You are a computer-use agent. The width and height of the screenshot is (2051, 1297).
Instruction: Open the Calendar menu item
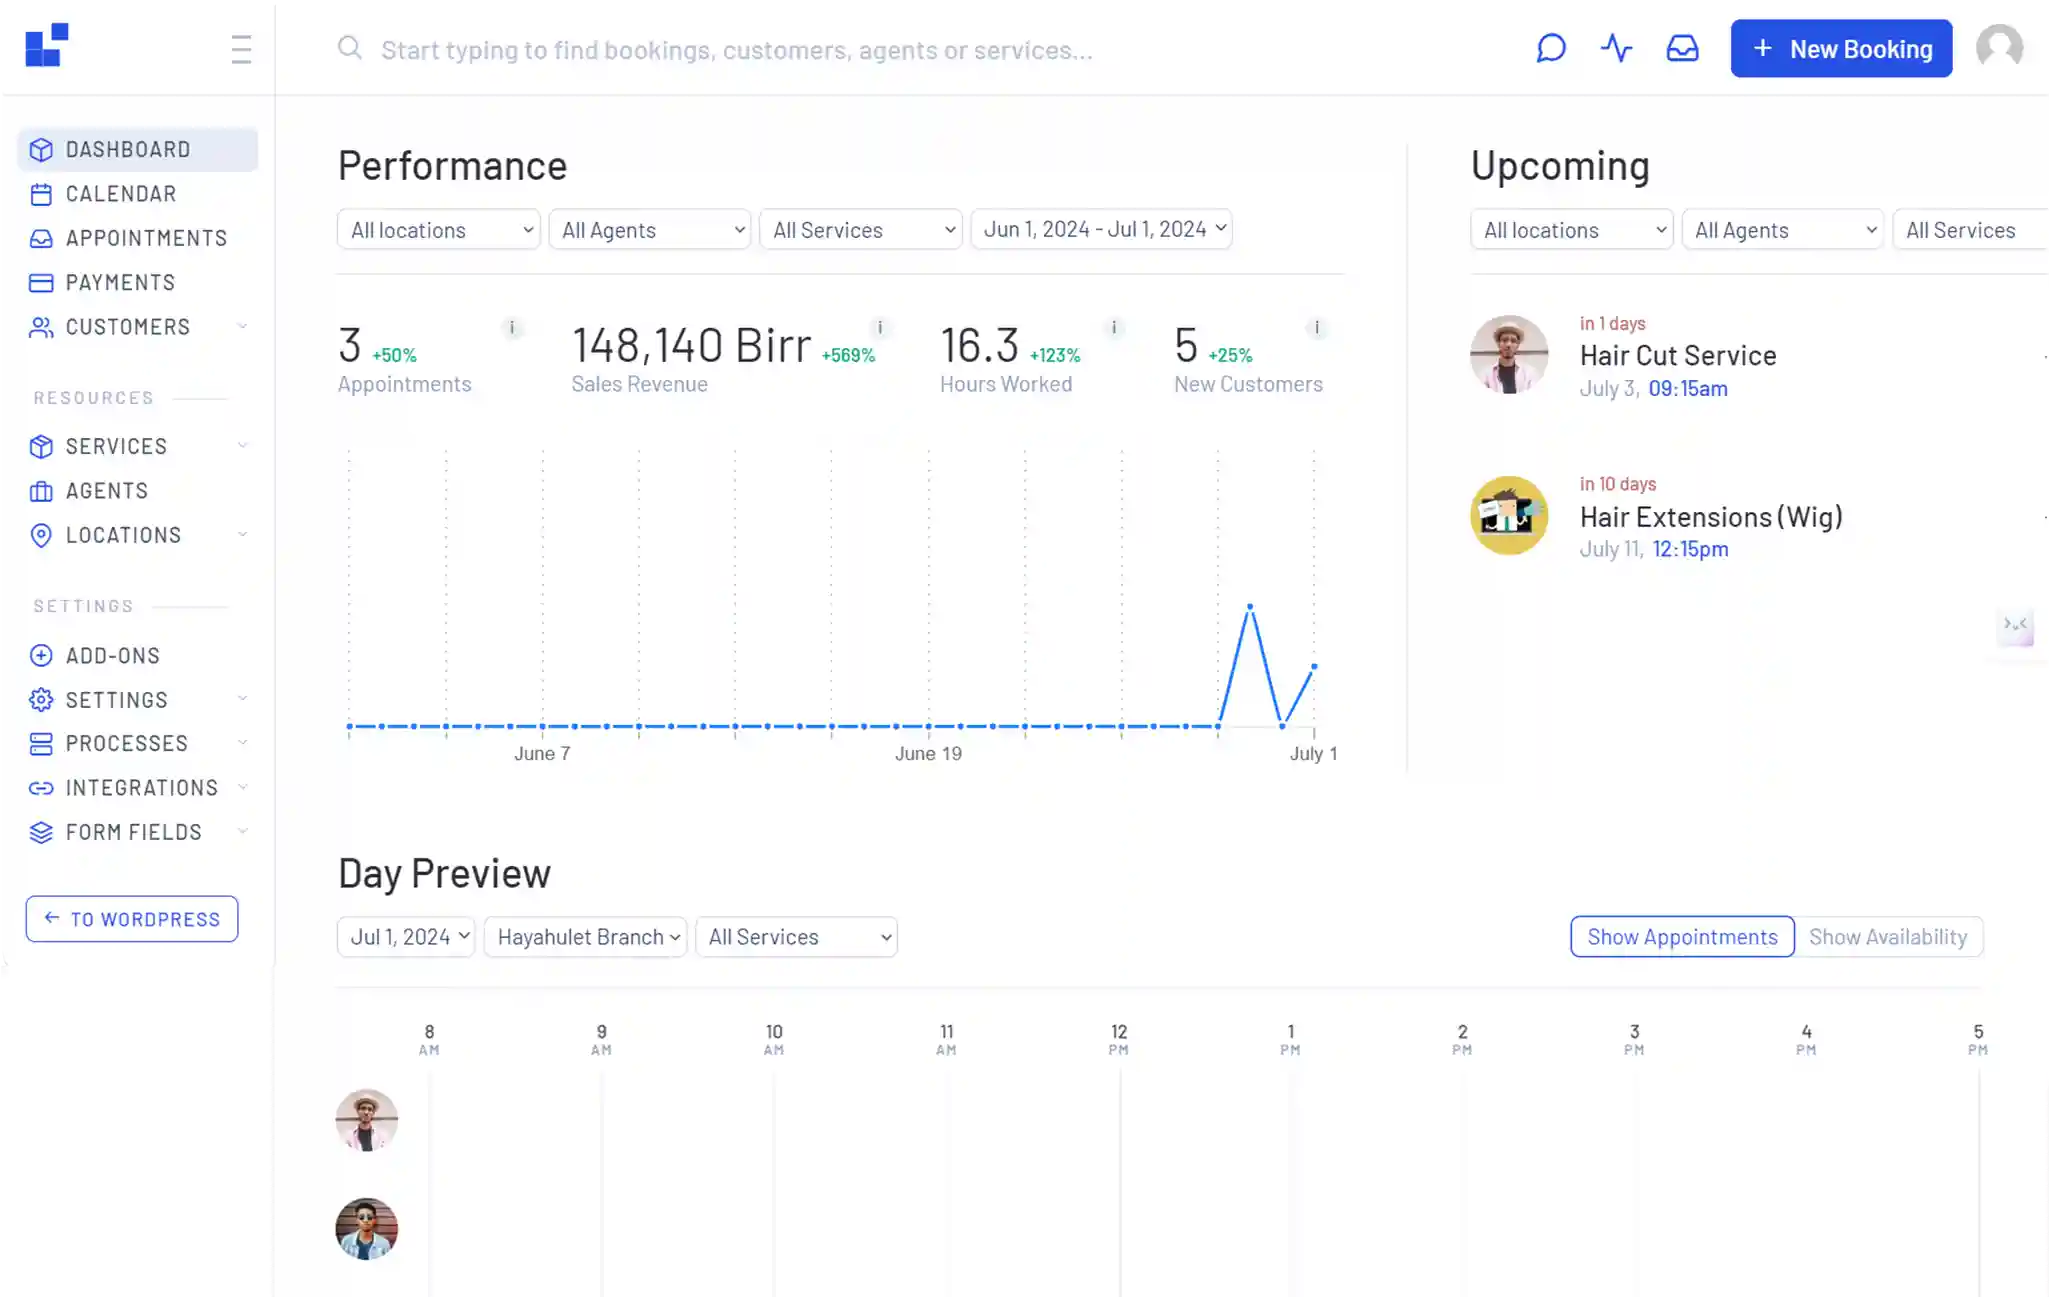(121, 194)
